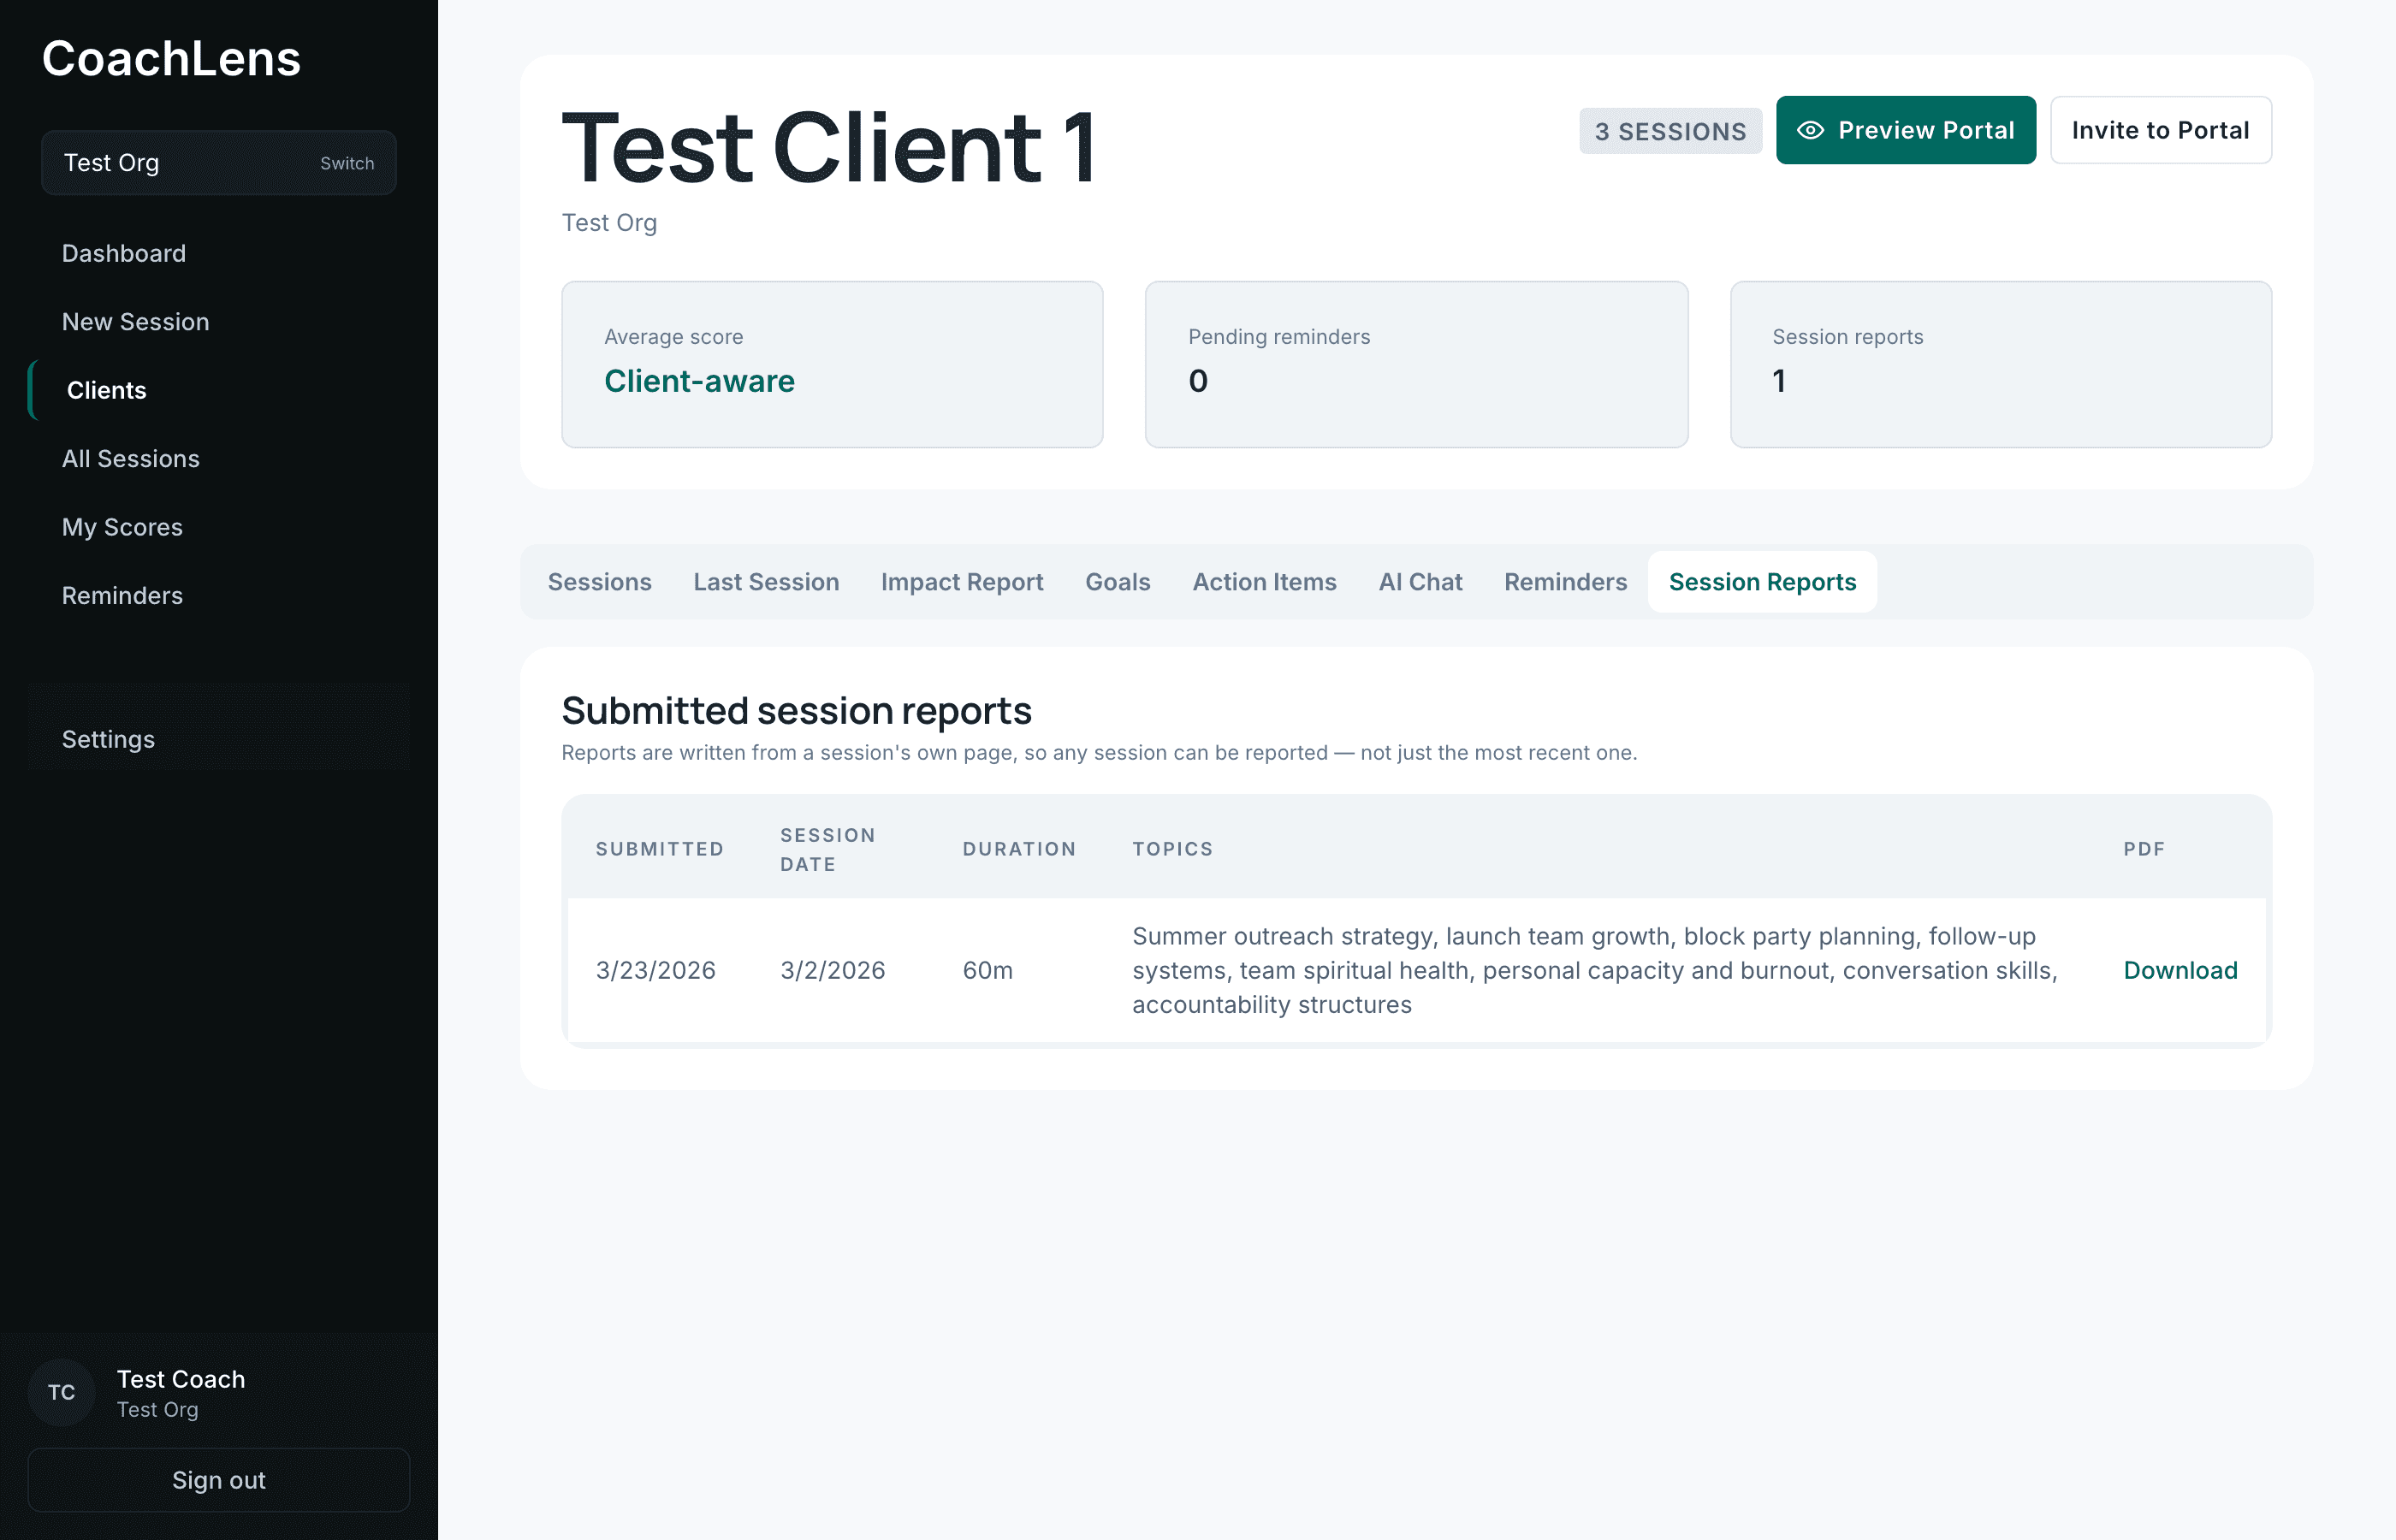2396x1540 pixels.
Task: Open the Impact Report tab
Action: click(962, 582)
